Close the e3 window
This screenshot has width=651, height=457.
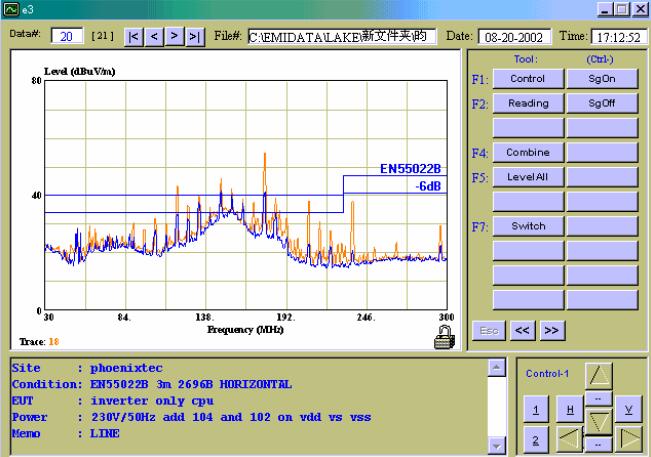pos(640,9)
